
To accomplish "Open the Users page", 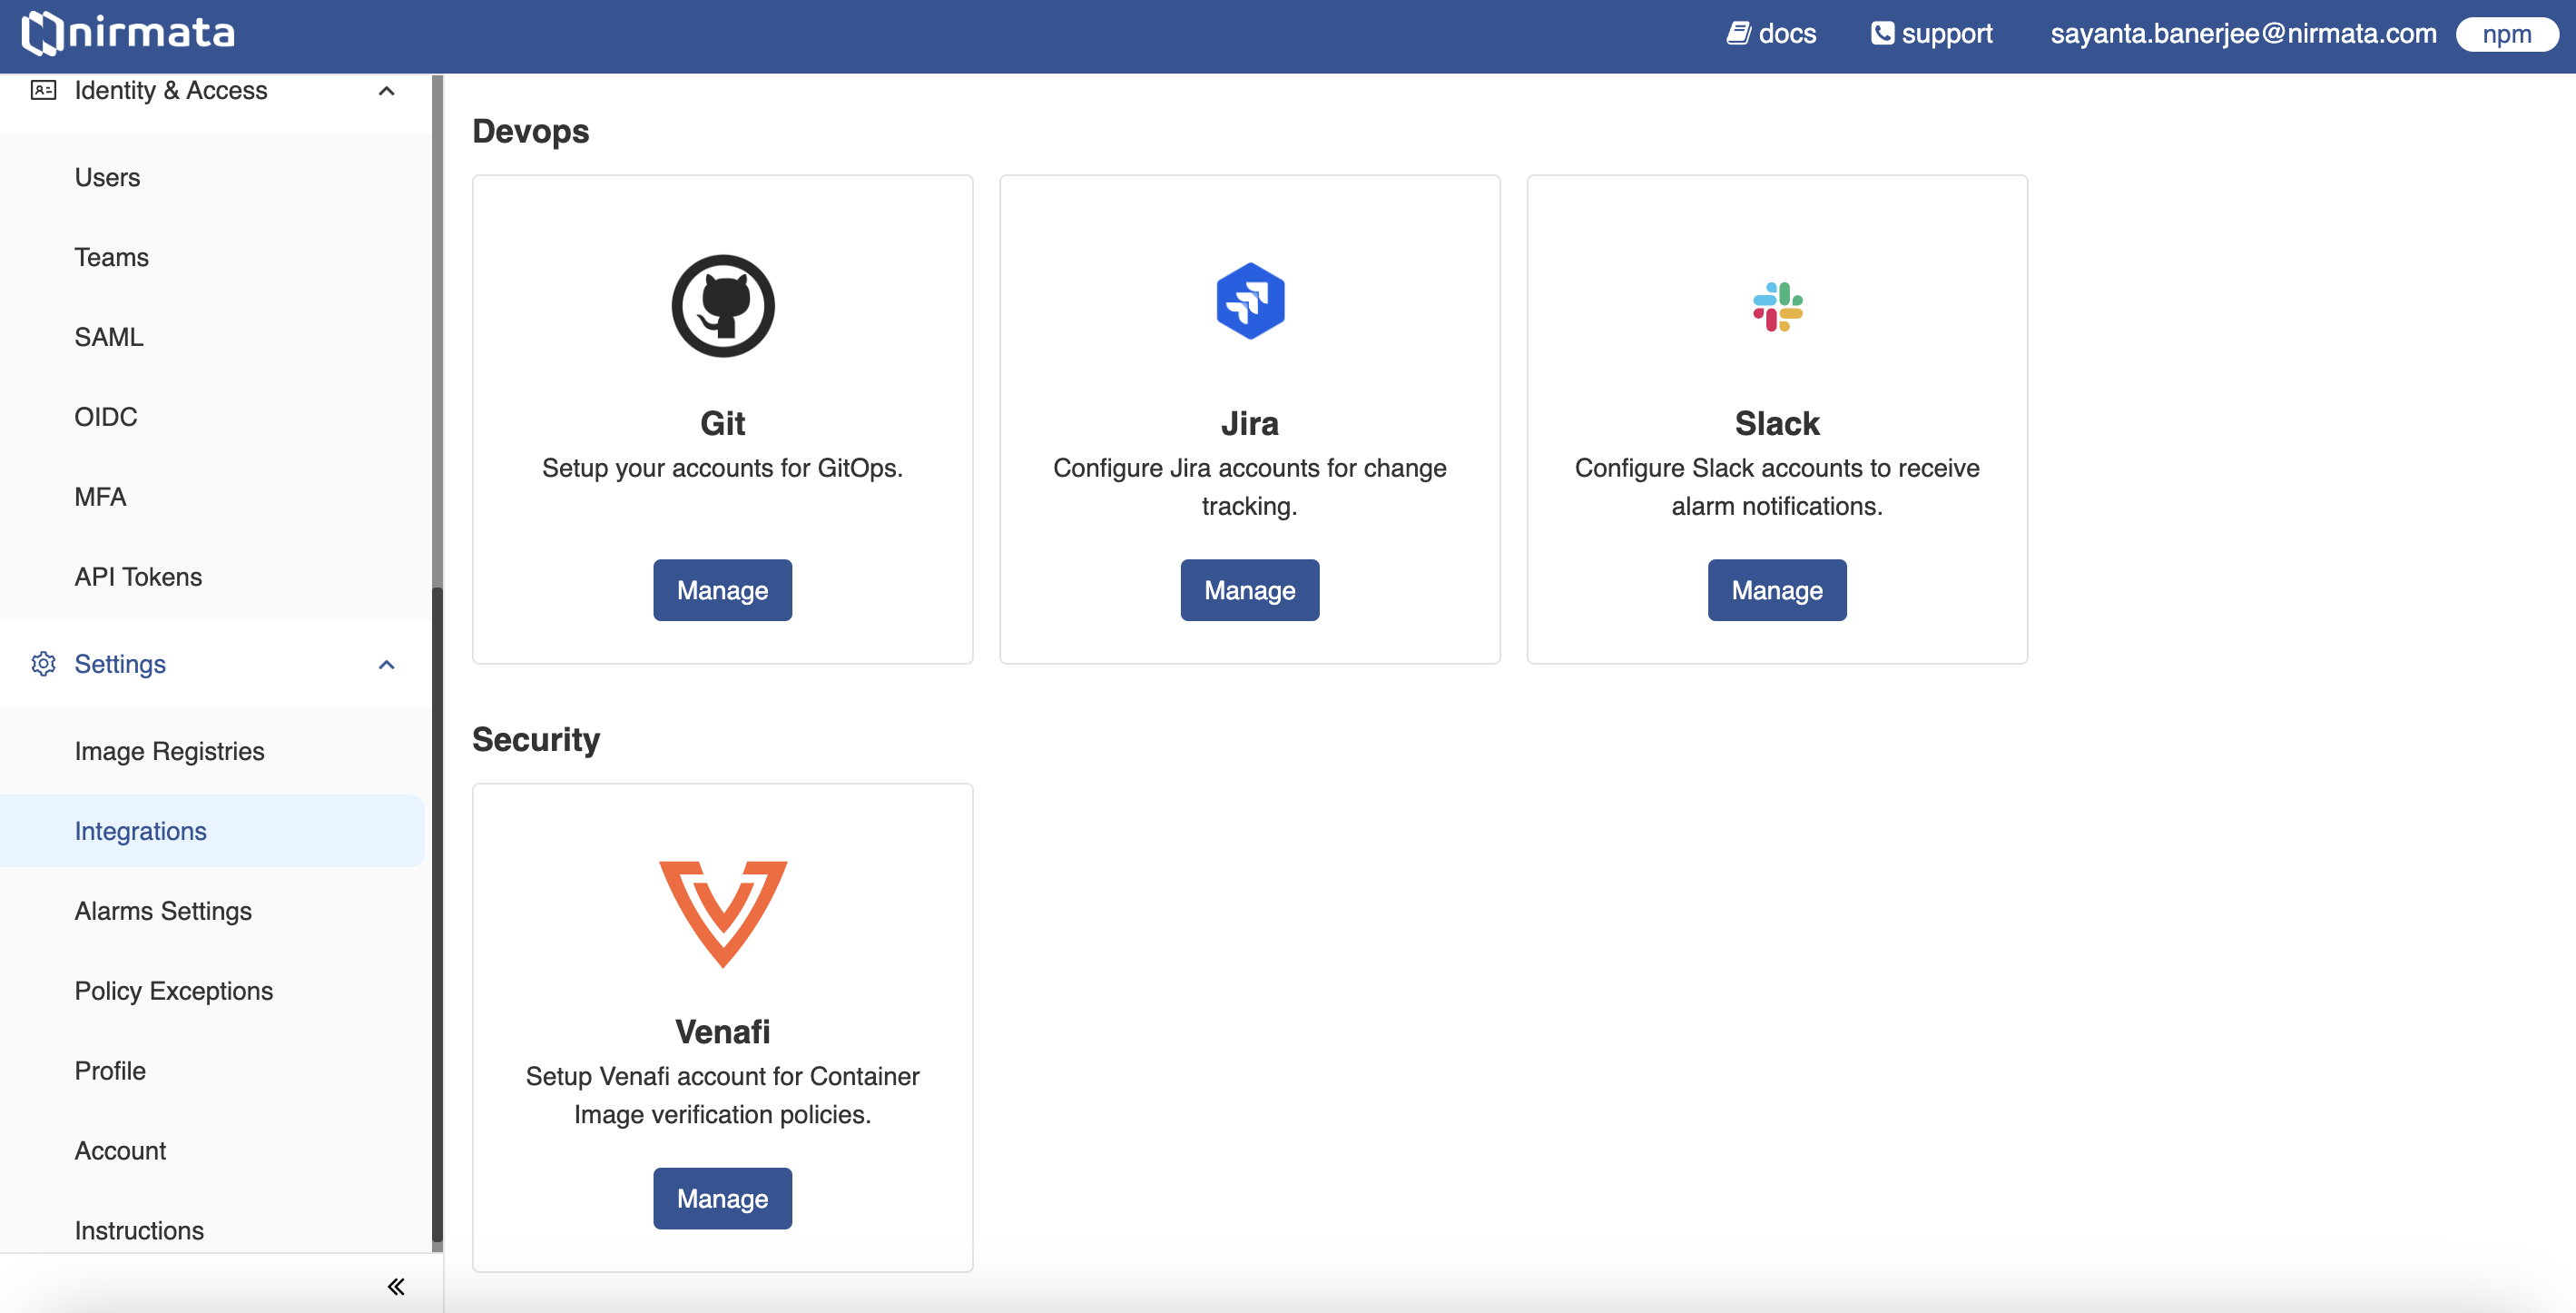I will [107, 177].
